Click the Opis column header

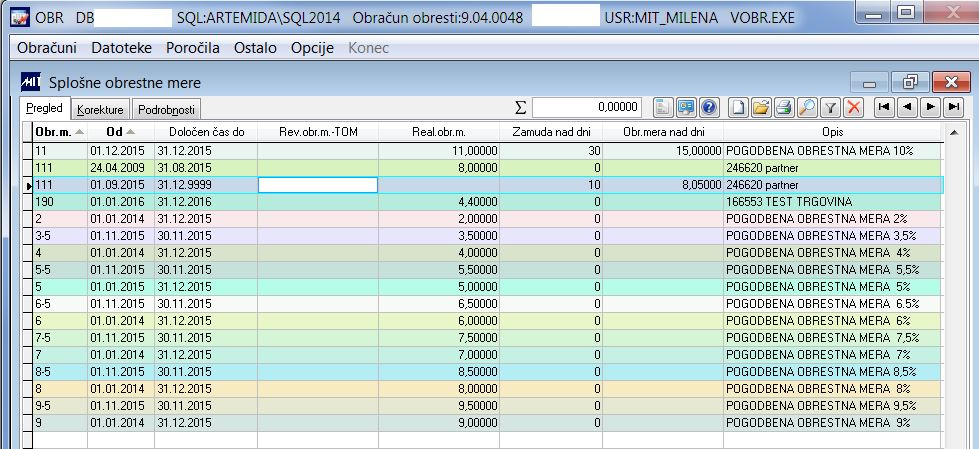pyautogui.click(x=832, y=132)
